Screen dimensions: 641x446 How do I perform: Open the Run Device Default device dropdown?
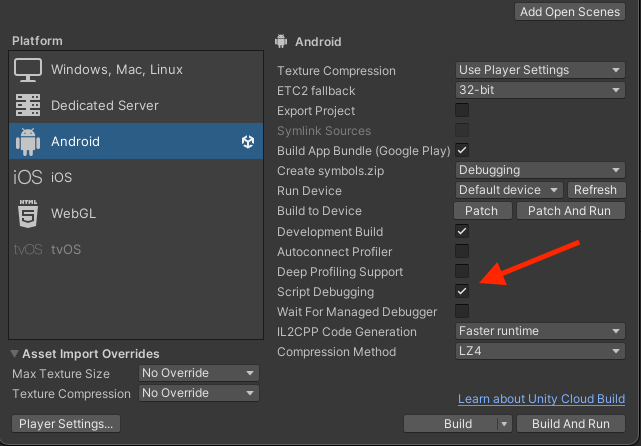509,191
